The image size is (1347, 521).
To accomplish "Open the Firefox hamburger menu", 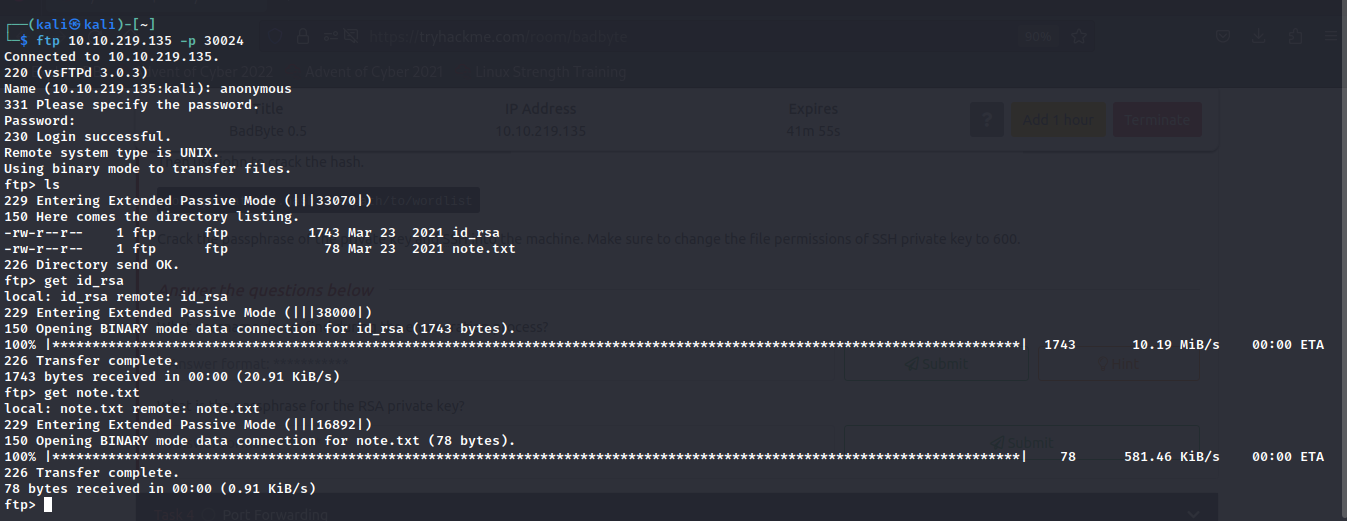I will point(1329,37).
